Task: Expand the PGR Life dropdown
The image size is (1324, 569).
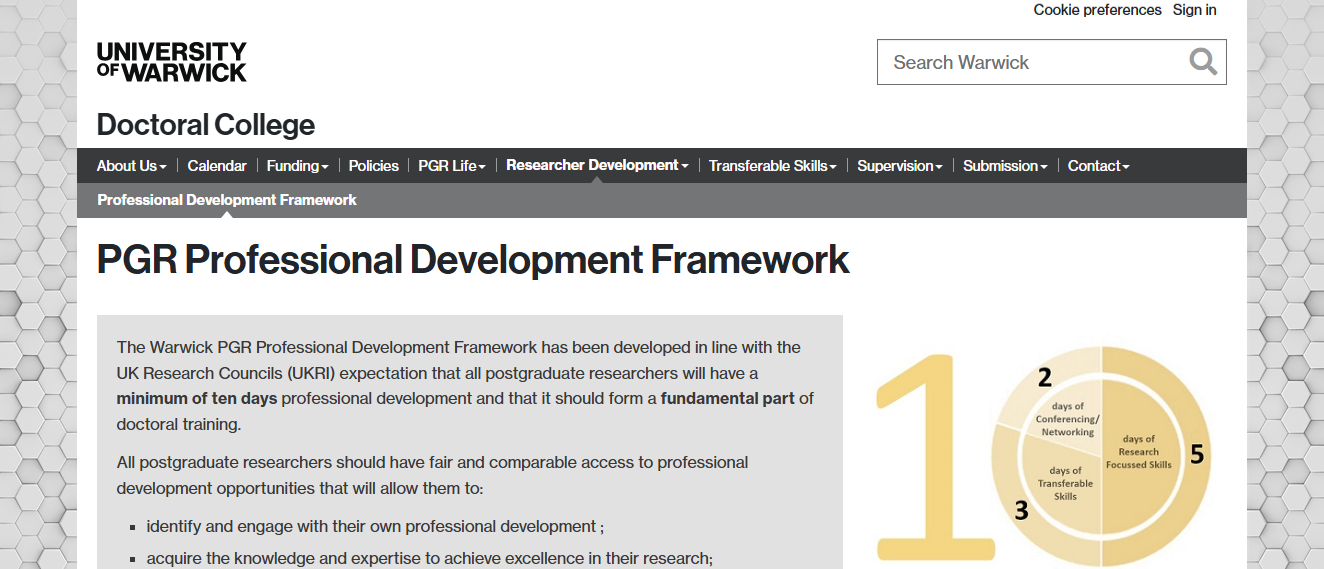Action: (451, 166)
